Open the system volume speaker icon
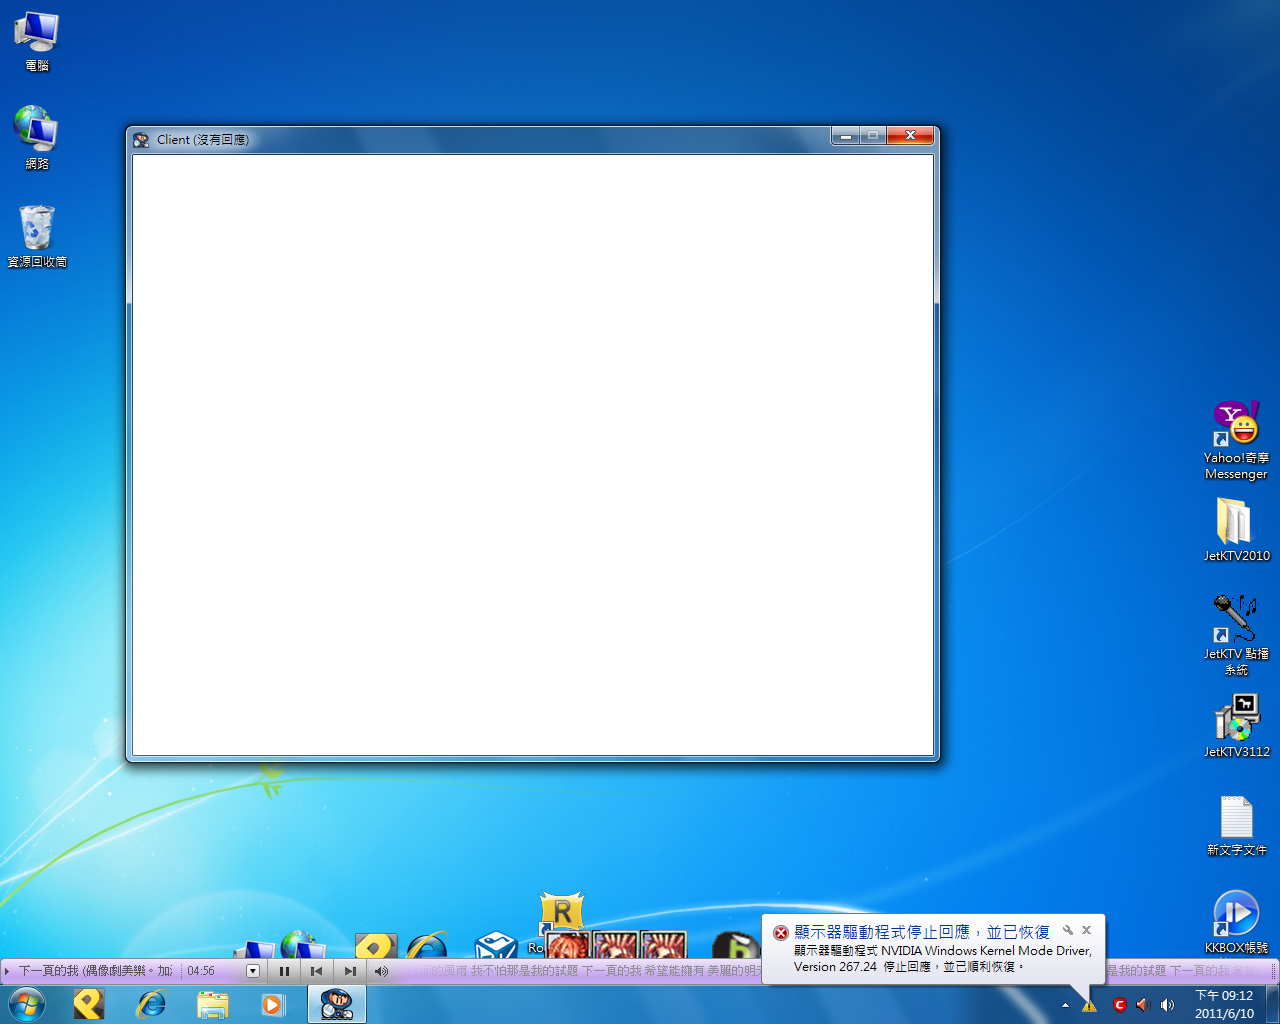This screenshot has width=1280, height=1024. click(1167, 1005)
